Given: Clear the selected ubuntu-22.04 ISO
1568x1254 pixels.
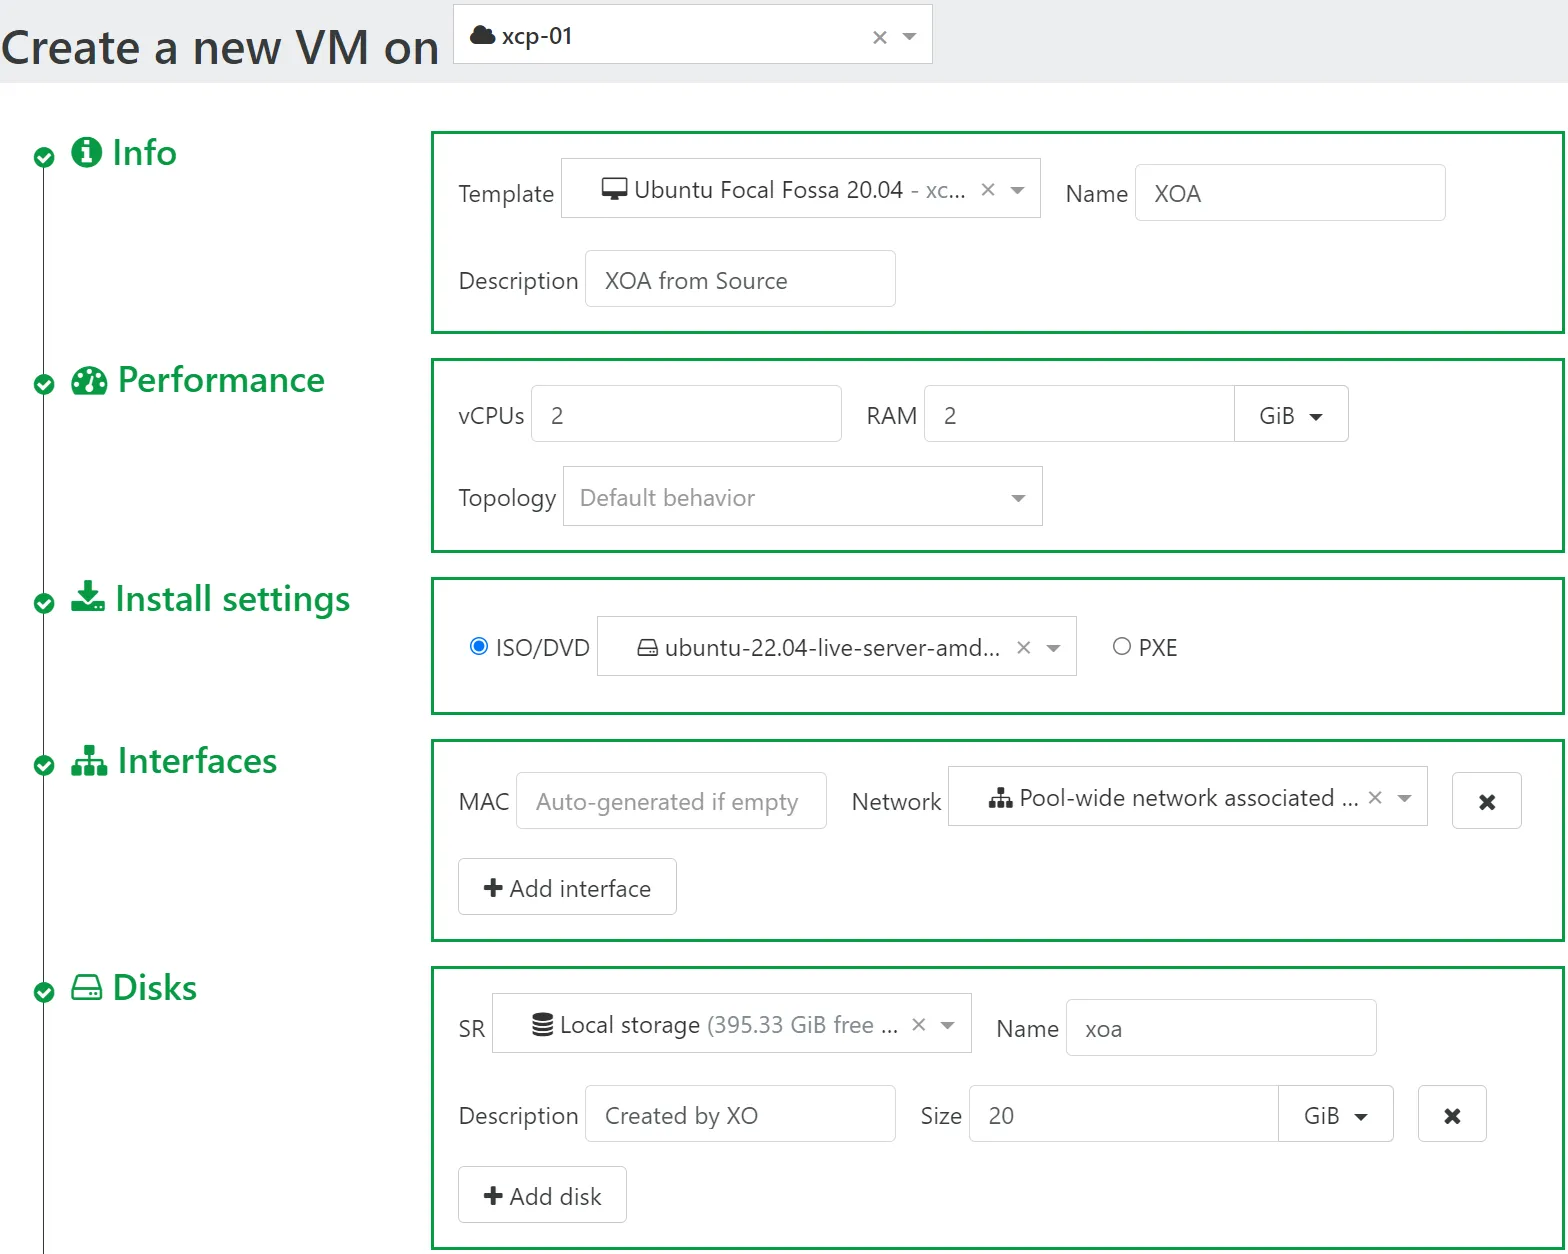Looking at the screenshot, I should [x=1024, y=648].
